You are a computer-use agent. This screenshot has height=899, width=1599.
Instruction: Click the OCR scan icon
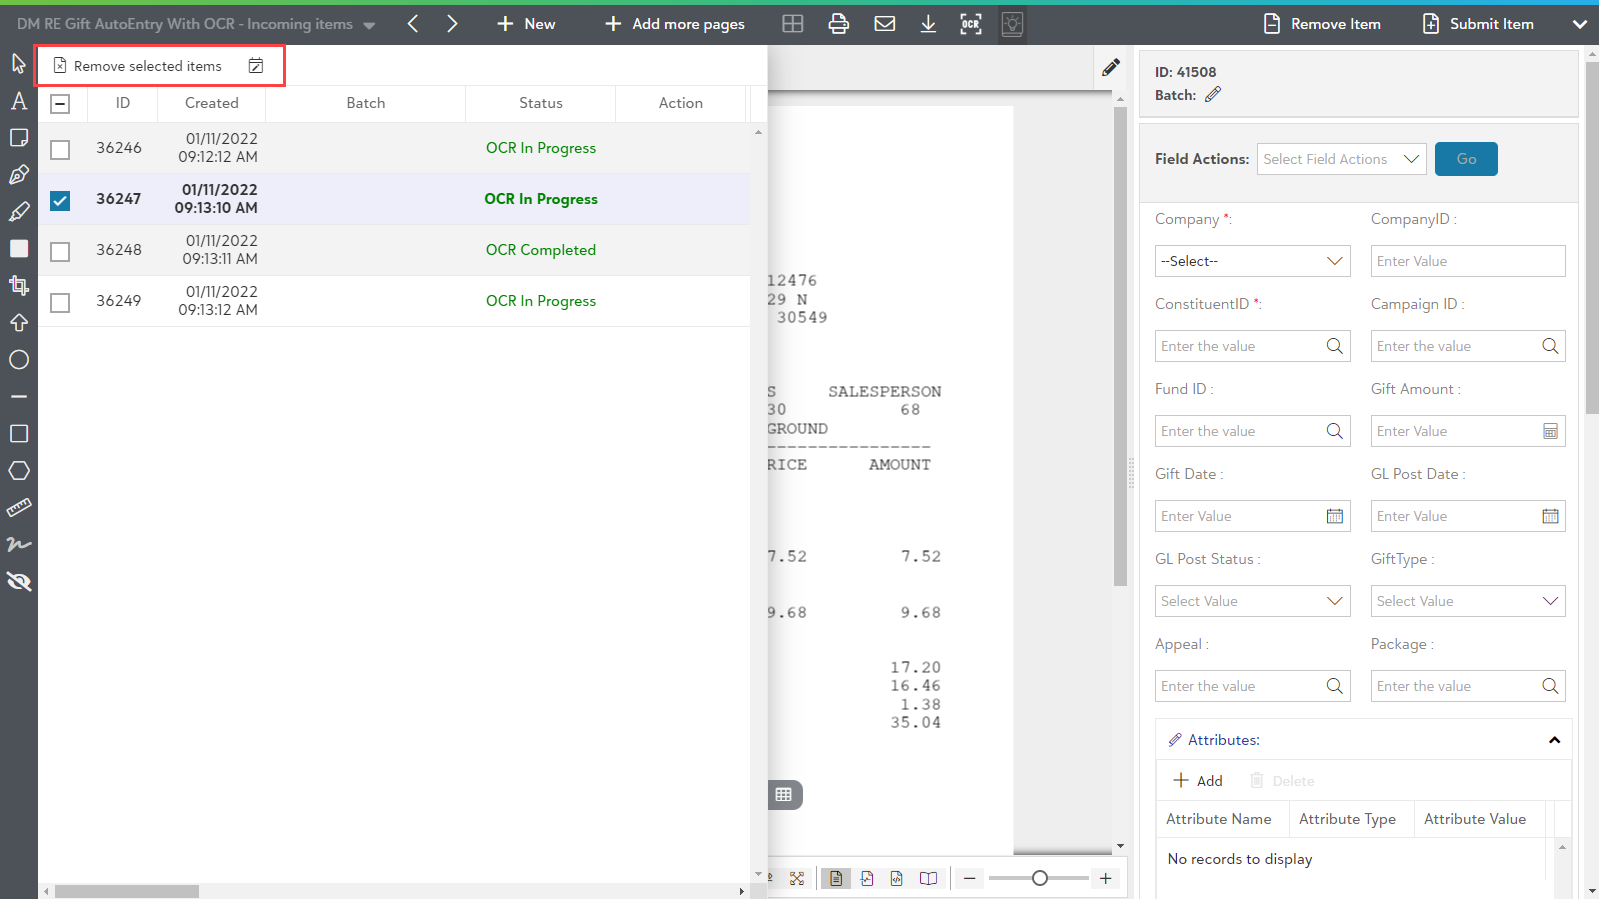point(970,24)
